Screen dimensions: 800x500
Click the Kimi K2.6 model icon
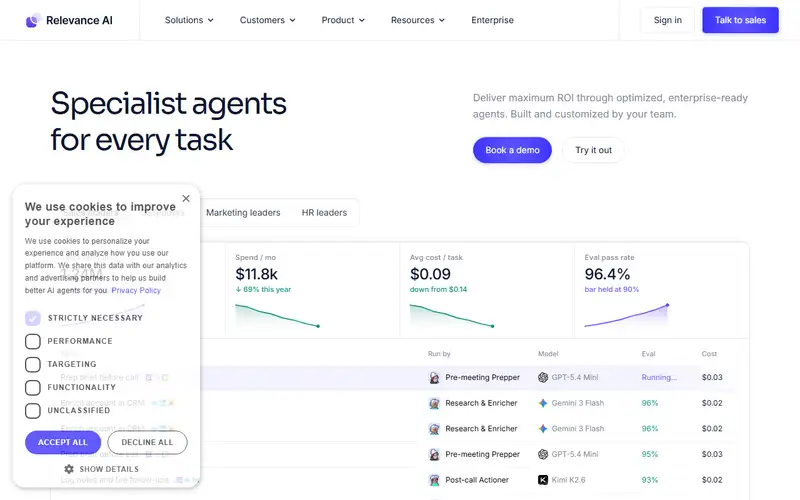click(543, 480)
